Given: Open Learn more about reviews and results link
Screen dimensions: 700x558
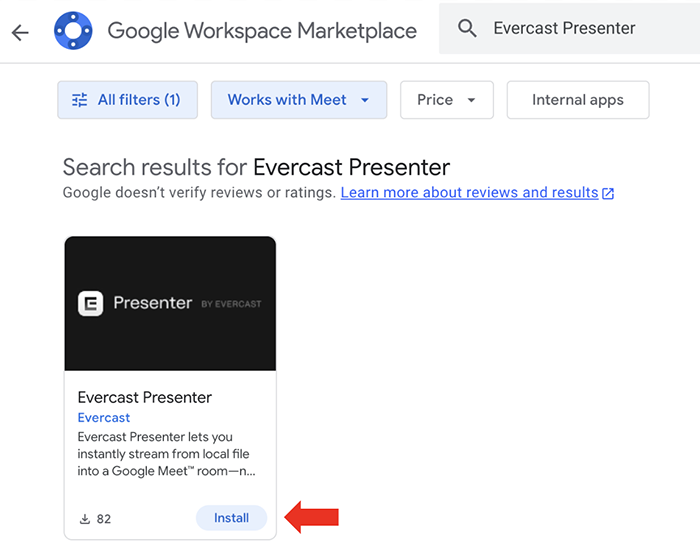Looking at the screenshot, I should tap(477, 192).
